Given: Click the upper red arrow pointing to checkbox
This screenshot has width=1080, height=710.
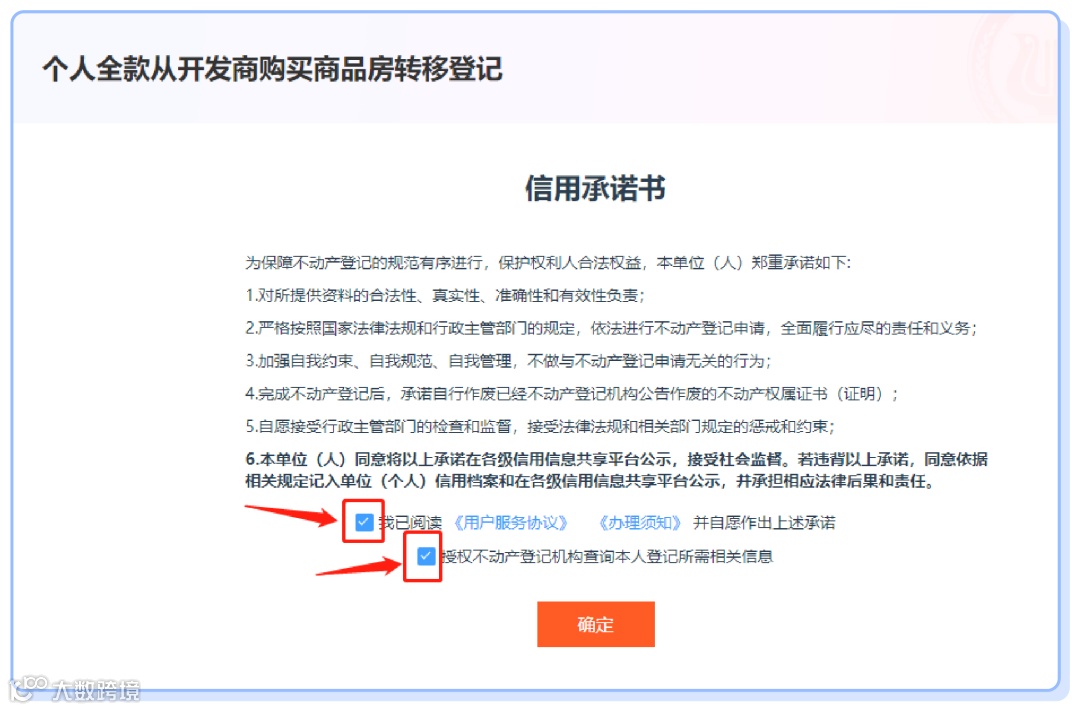Looking at the screenshot, I should click(x=291, y=515).
